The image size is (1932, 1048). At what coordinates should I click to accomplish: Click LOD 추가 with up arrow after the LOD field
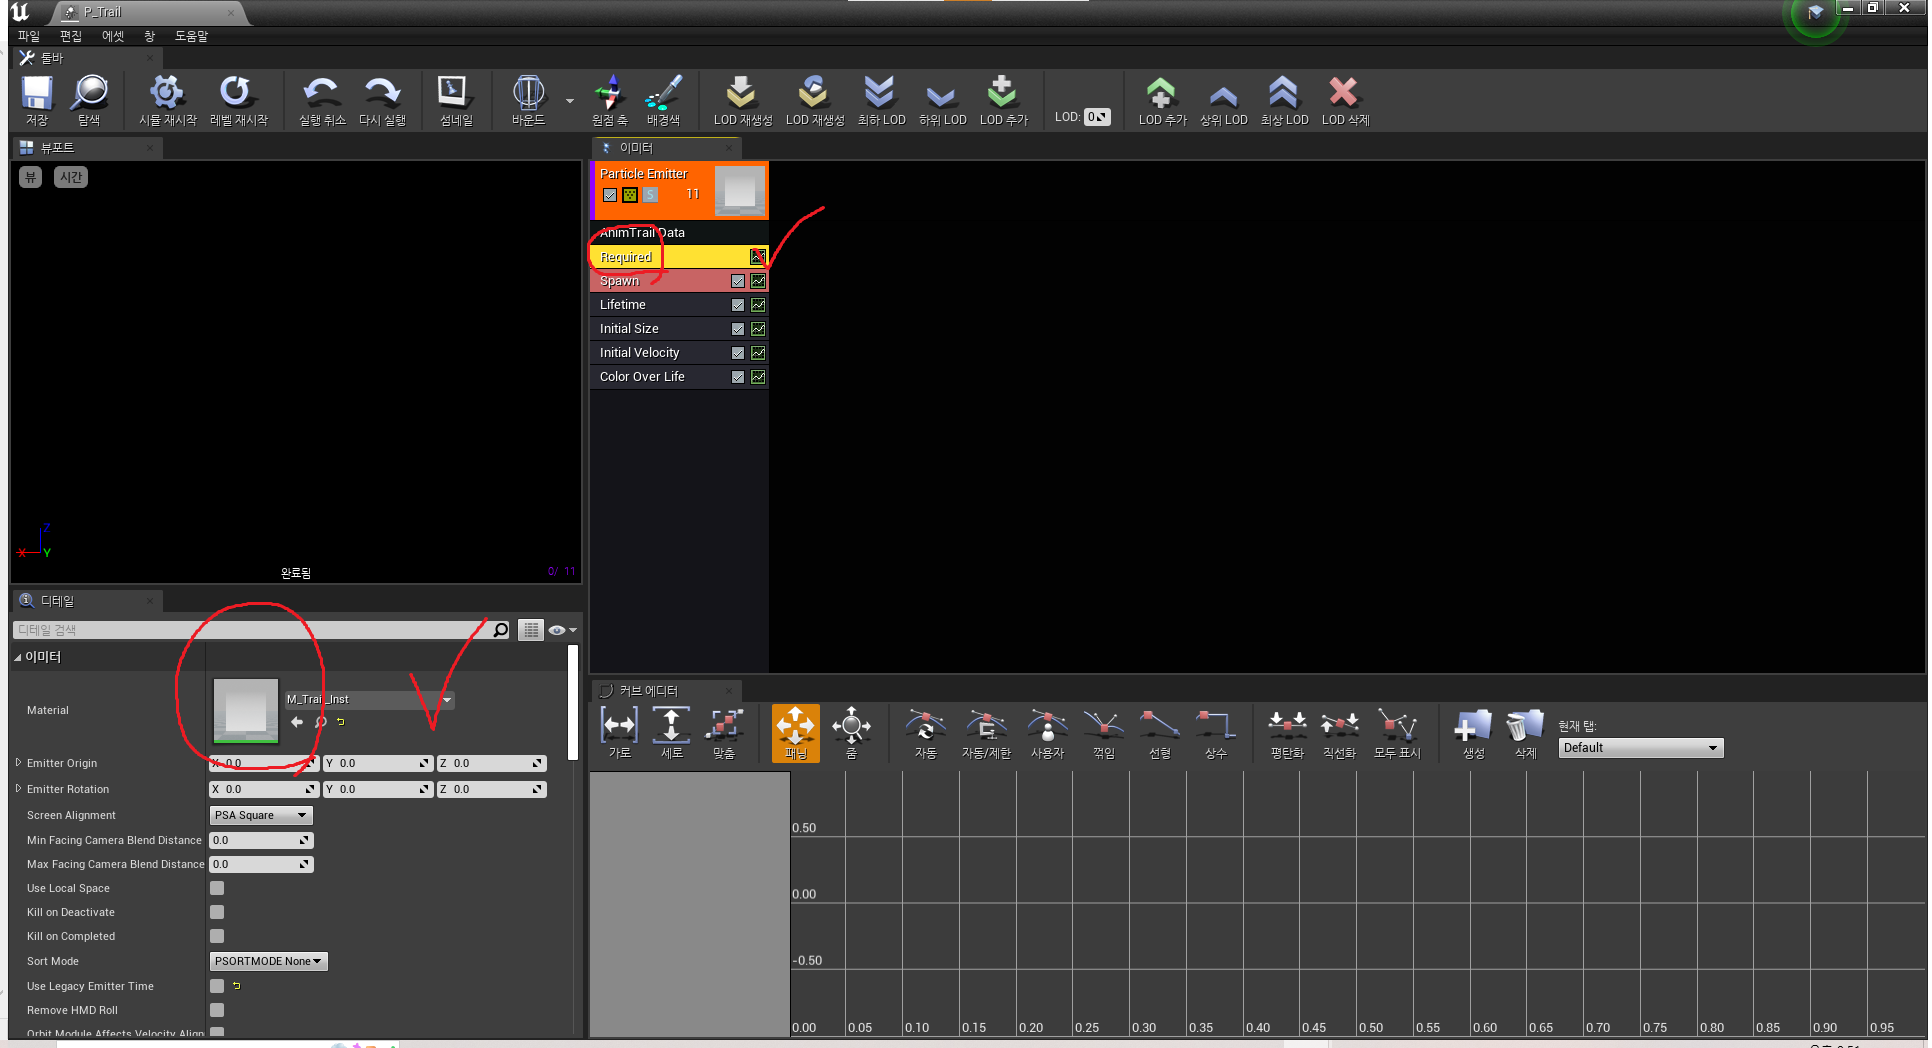[x=1162, y=101]
